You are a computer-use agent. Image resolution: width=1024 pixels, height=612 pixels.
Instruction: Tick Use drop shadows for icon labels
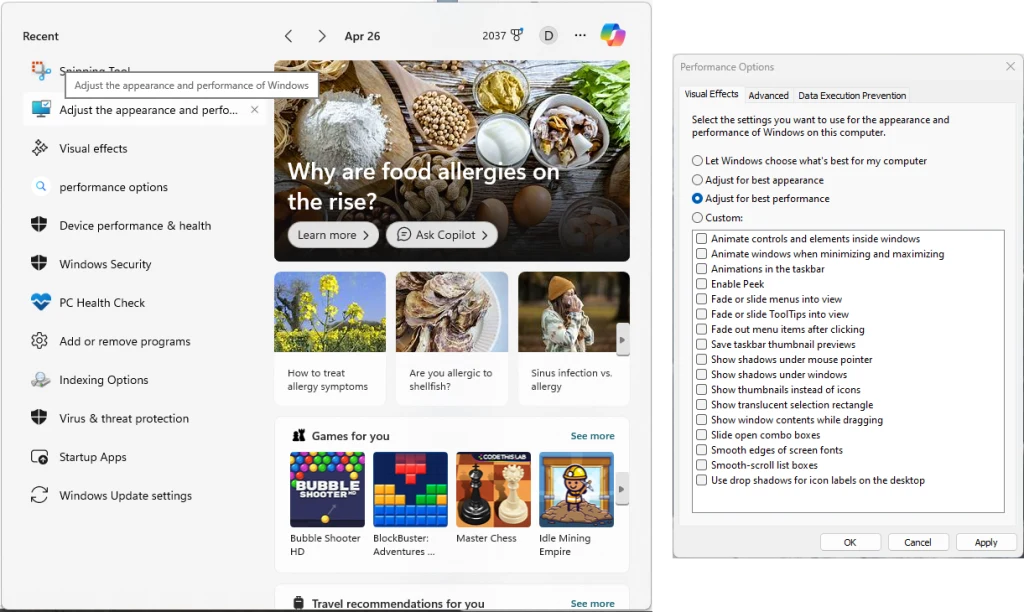point(701,480)
